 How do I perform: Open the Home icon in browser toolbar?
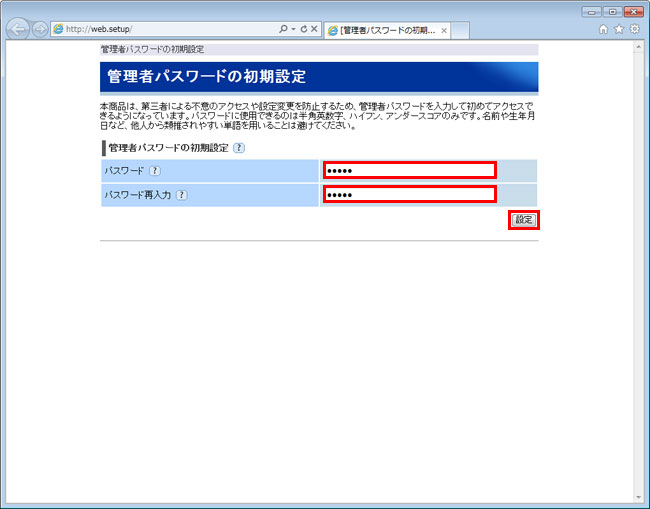(603, 30)
